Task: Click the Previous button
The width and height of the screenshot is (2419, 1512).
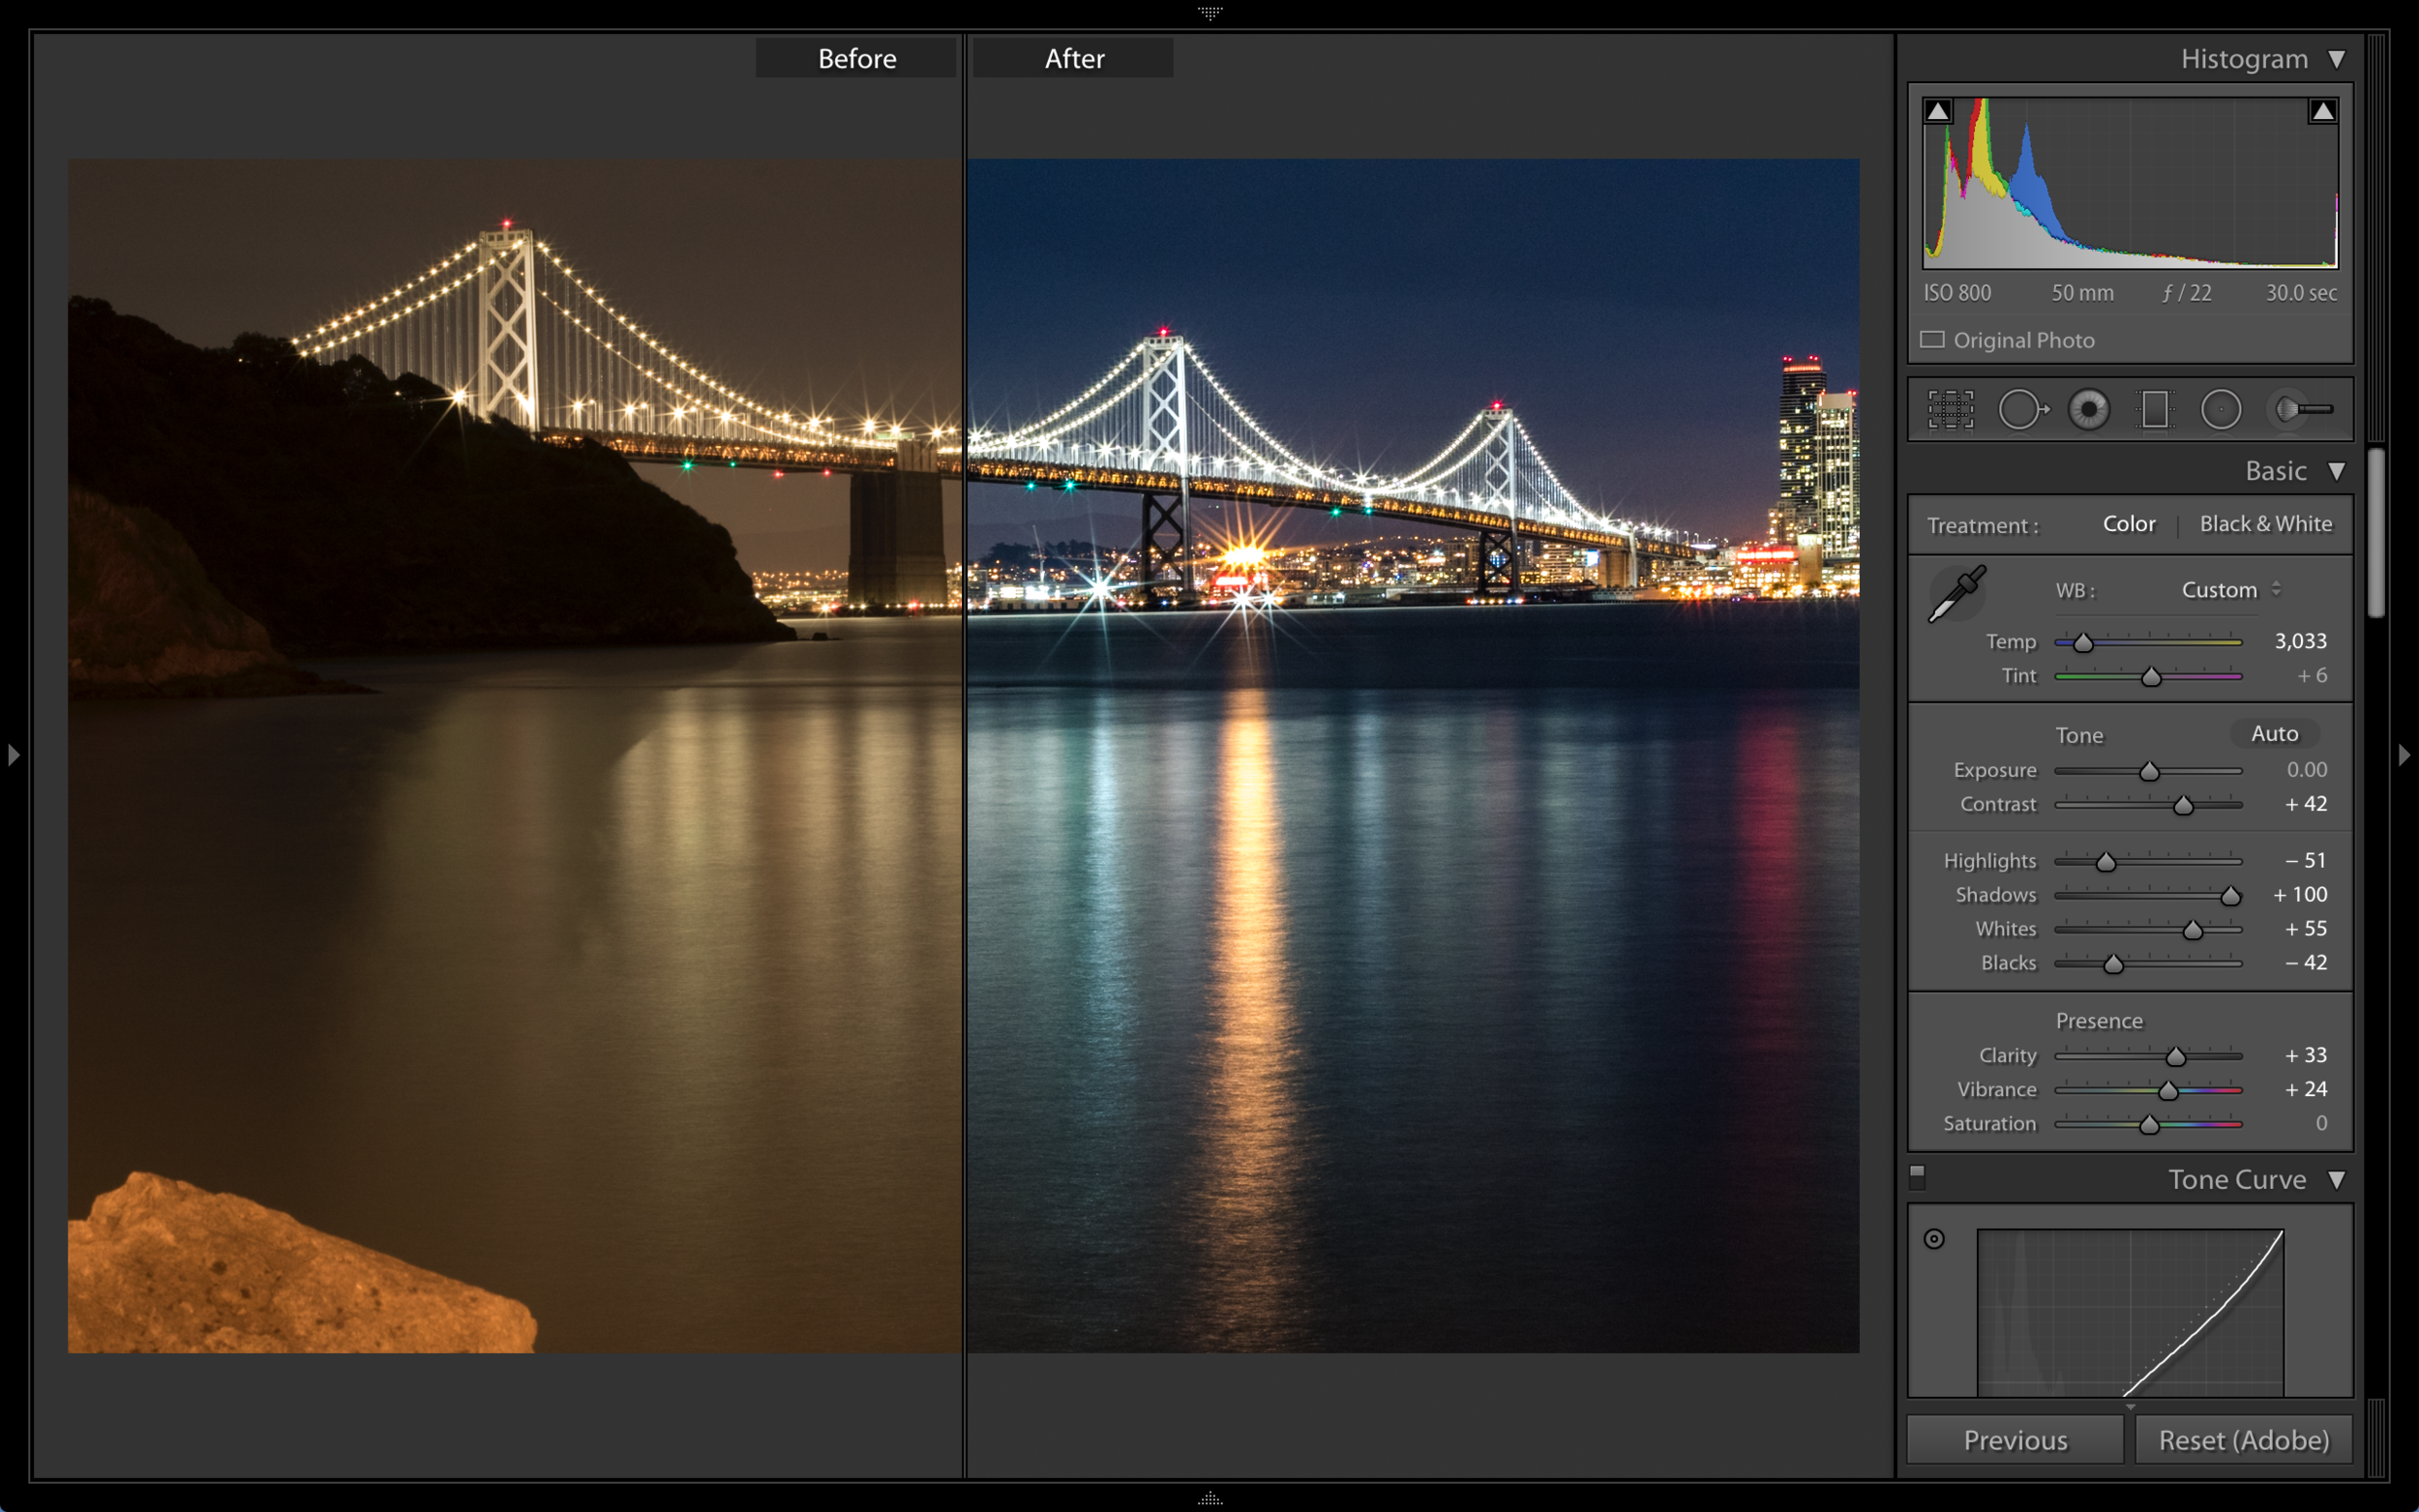Action: click(x=2015, y=1440)
